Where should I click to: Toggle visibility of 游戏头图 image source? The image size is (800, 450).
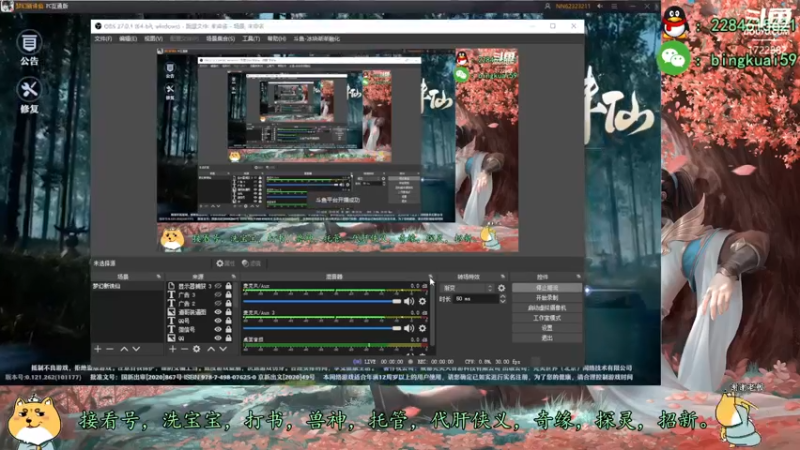(218, 312)
